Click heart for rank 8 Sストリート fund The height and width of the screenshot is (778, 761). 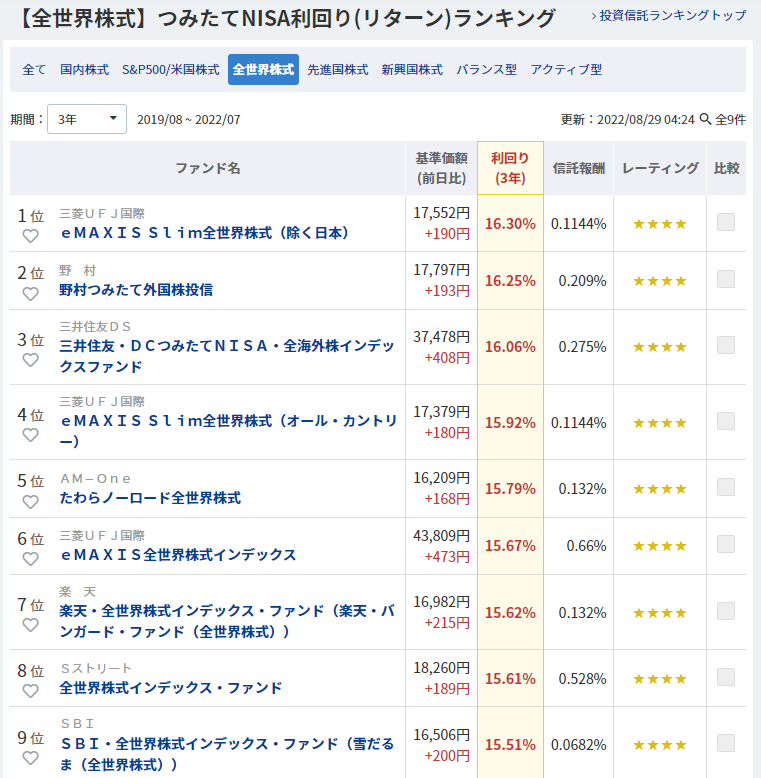(31, 691)
